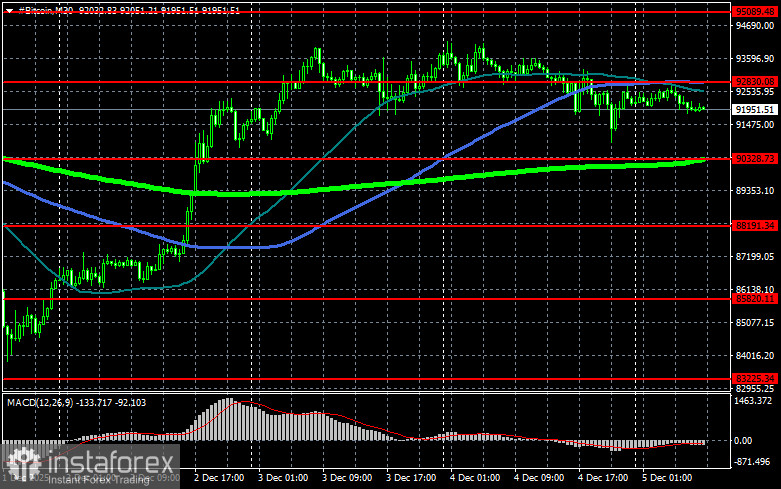Click the 4 Dec 09:00 time label
Image resolution: width=781 pixels, height=489 pixels.
click(x=539, y=478)
